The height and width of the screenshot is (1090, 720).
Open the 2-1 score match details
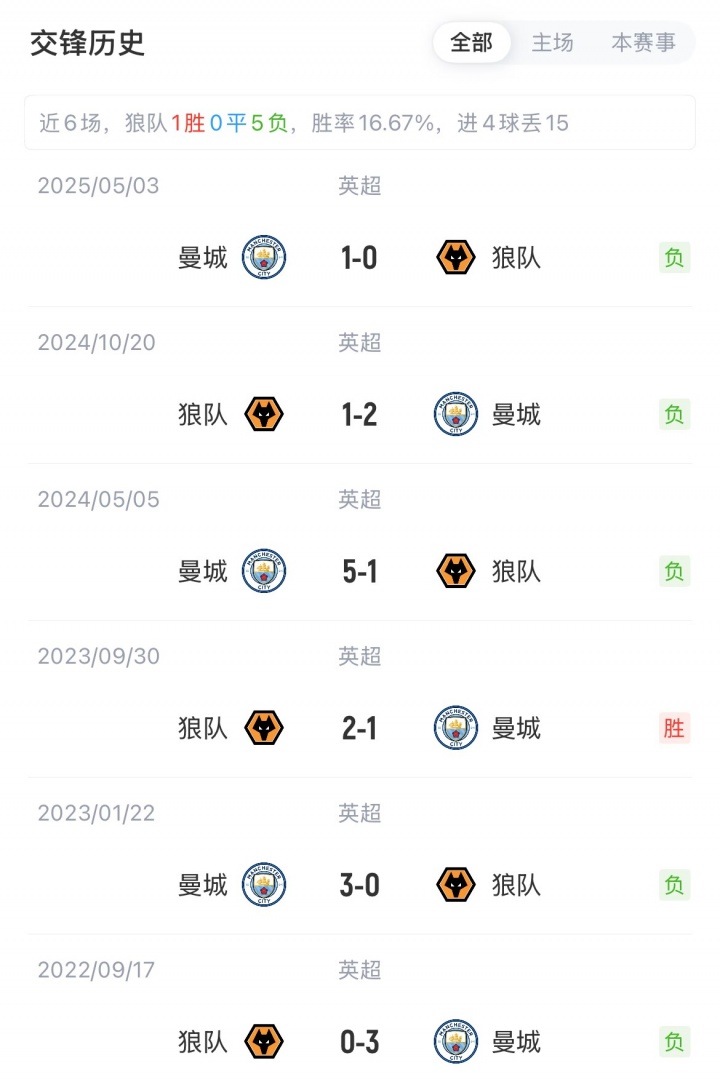tap(359, 728)
